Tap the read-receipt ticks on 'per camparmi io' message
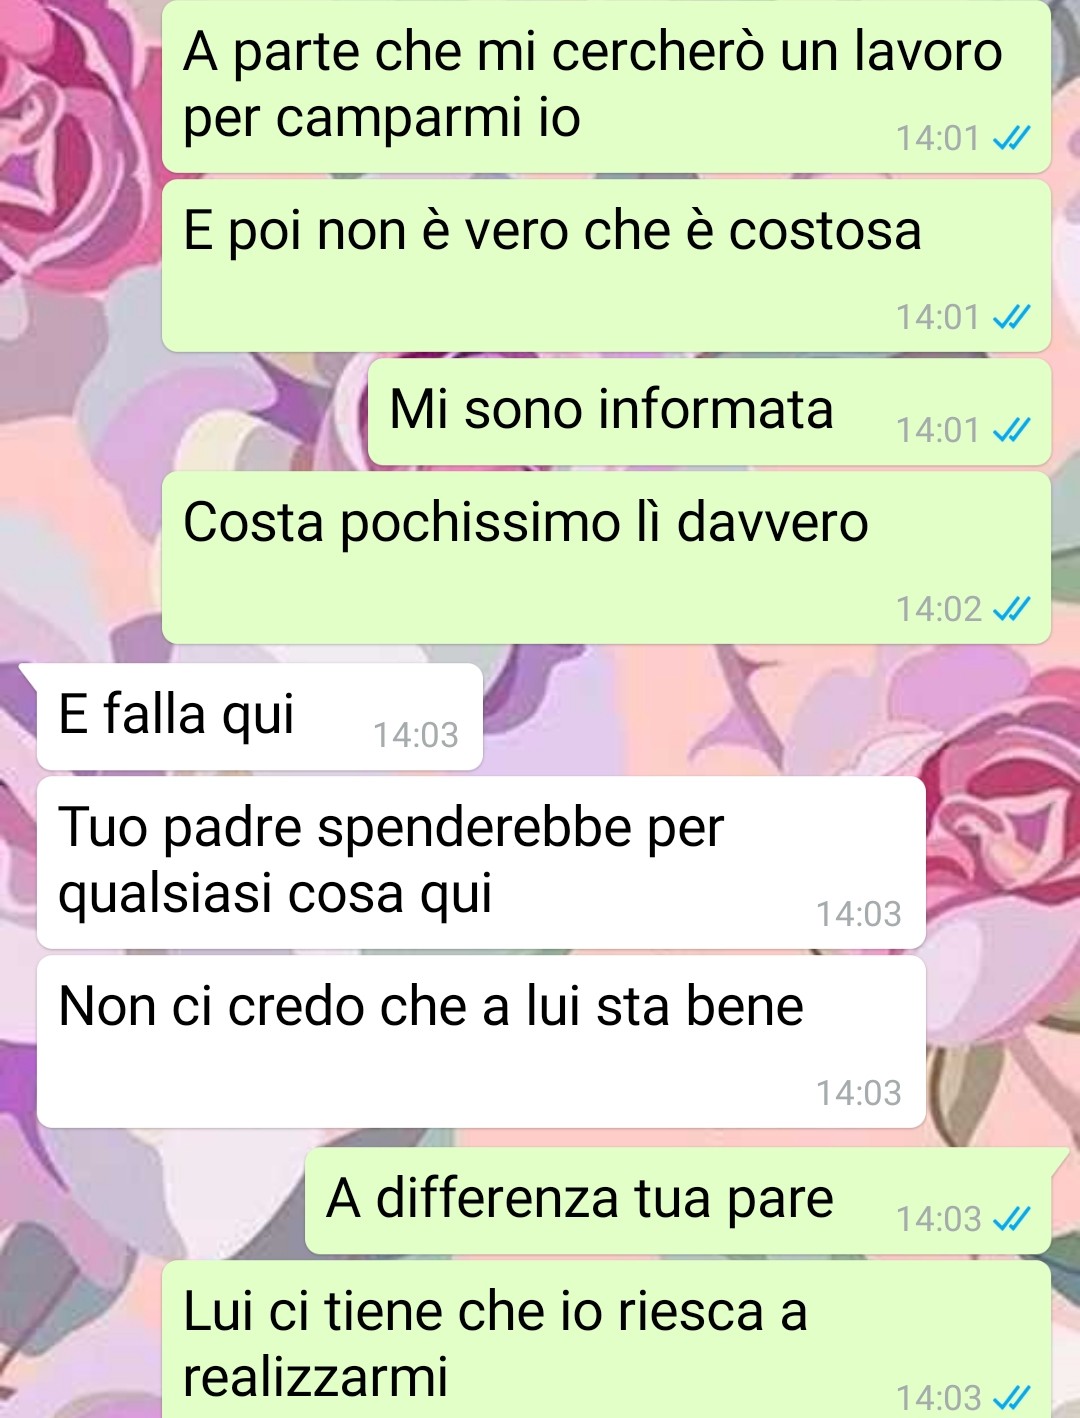This screenshot has height=1418, width=1080. pos(1011,138)
